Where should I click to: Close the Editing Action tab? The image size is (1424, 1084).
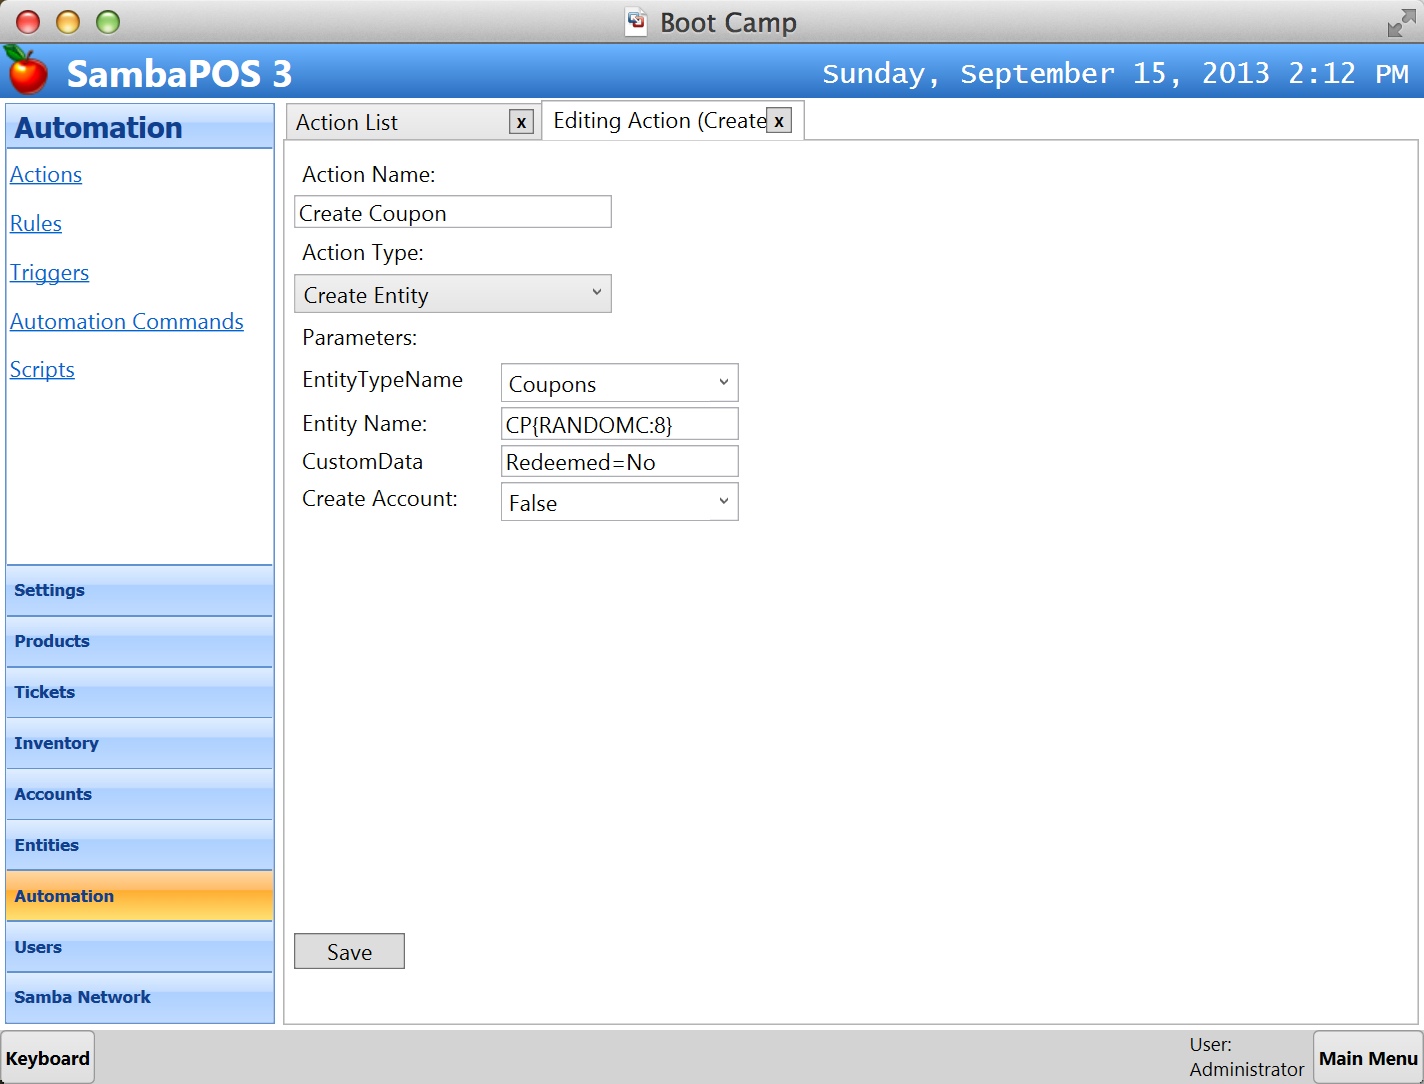tap(779, 121)
